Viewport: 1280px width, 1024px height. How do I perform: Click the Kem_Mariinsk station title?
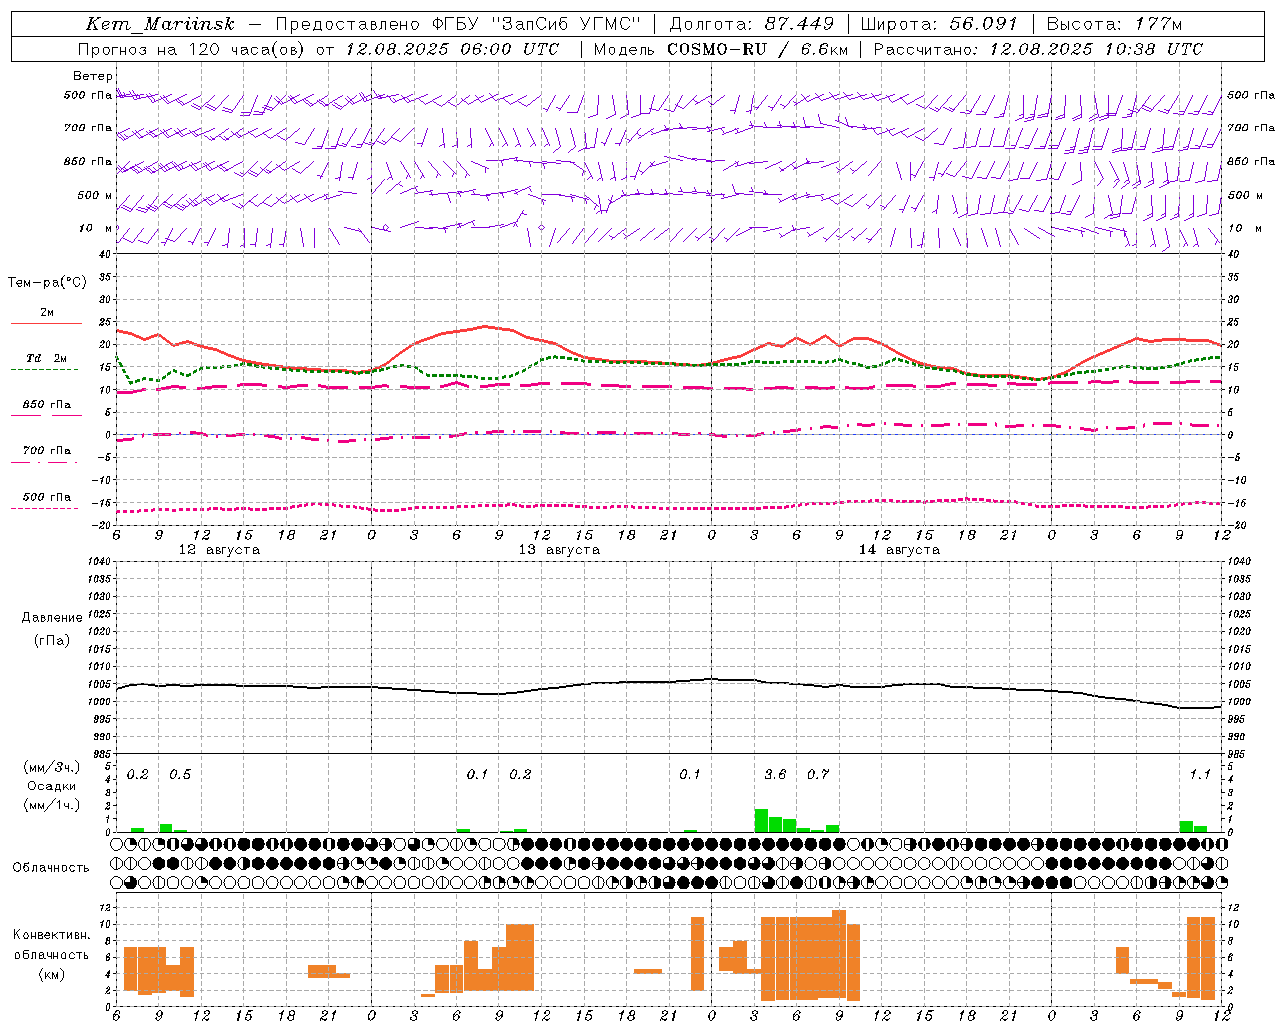coord(160,24)
